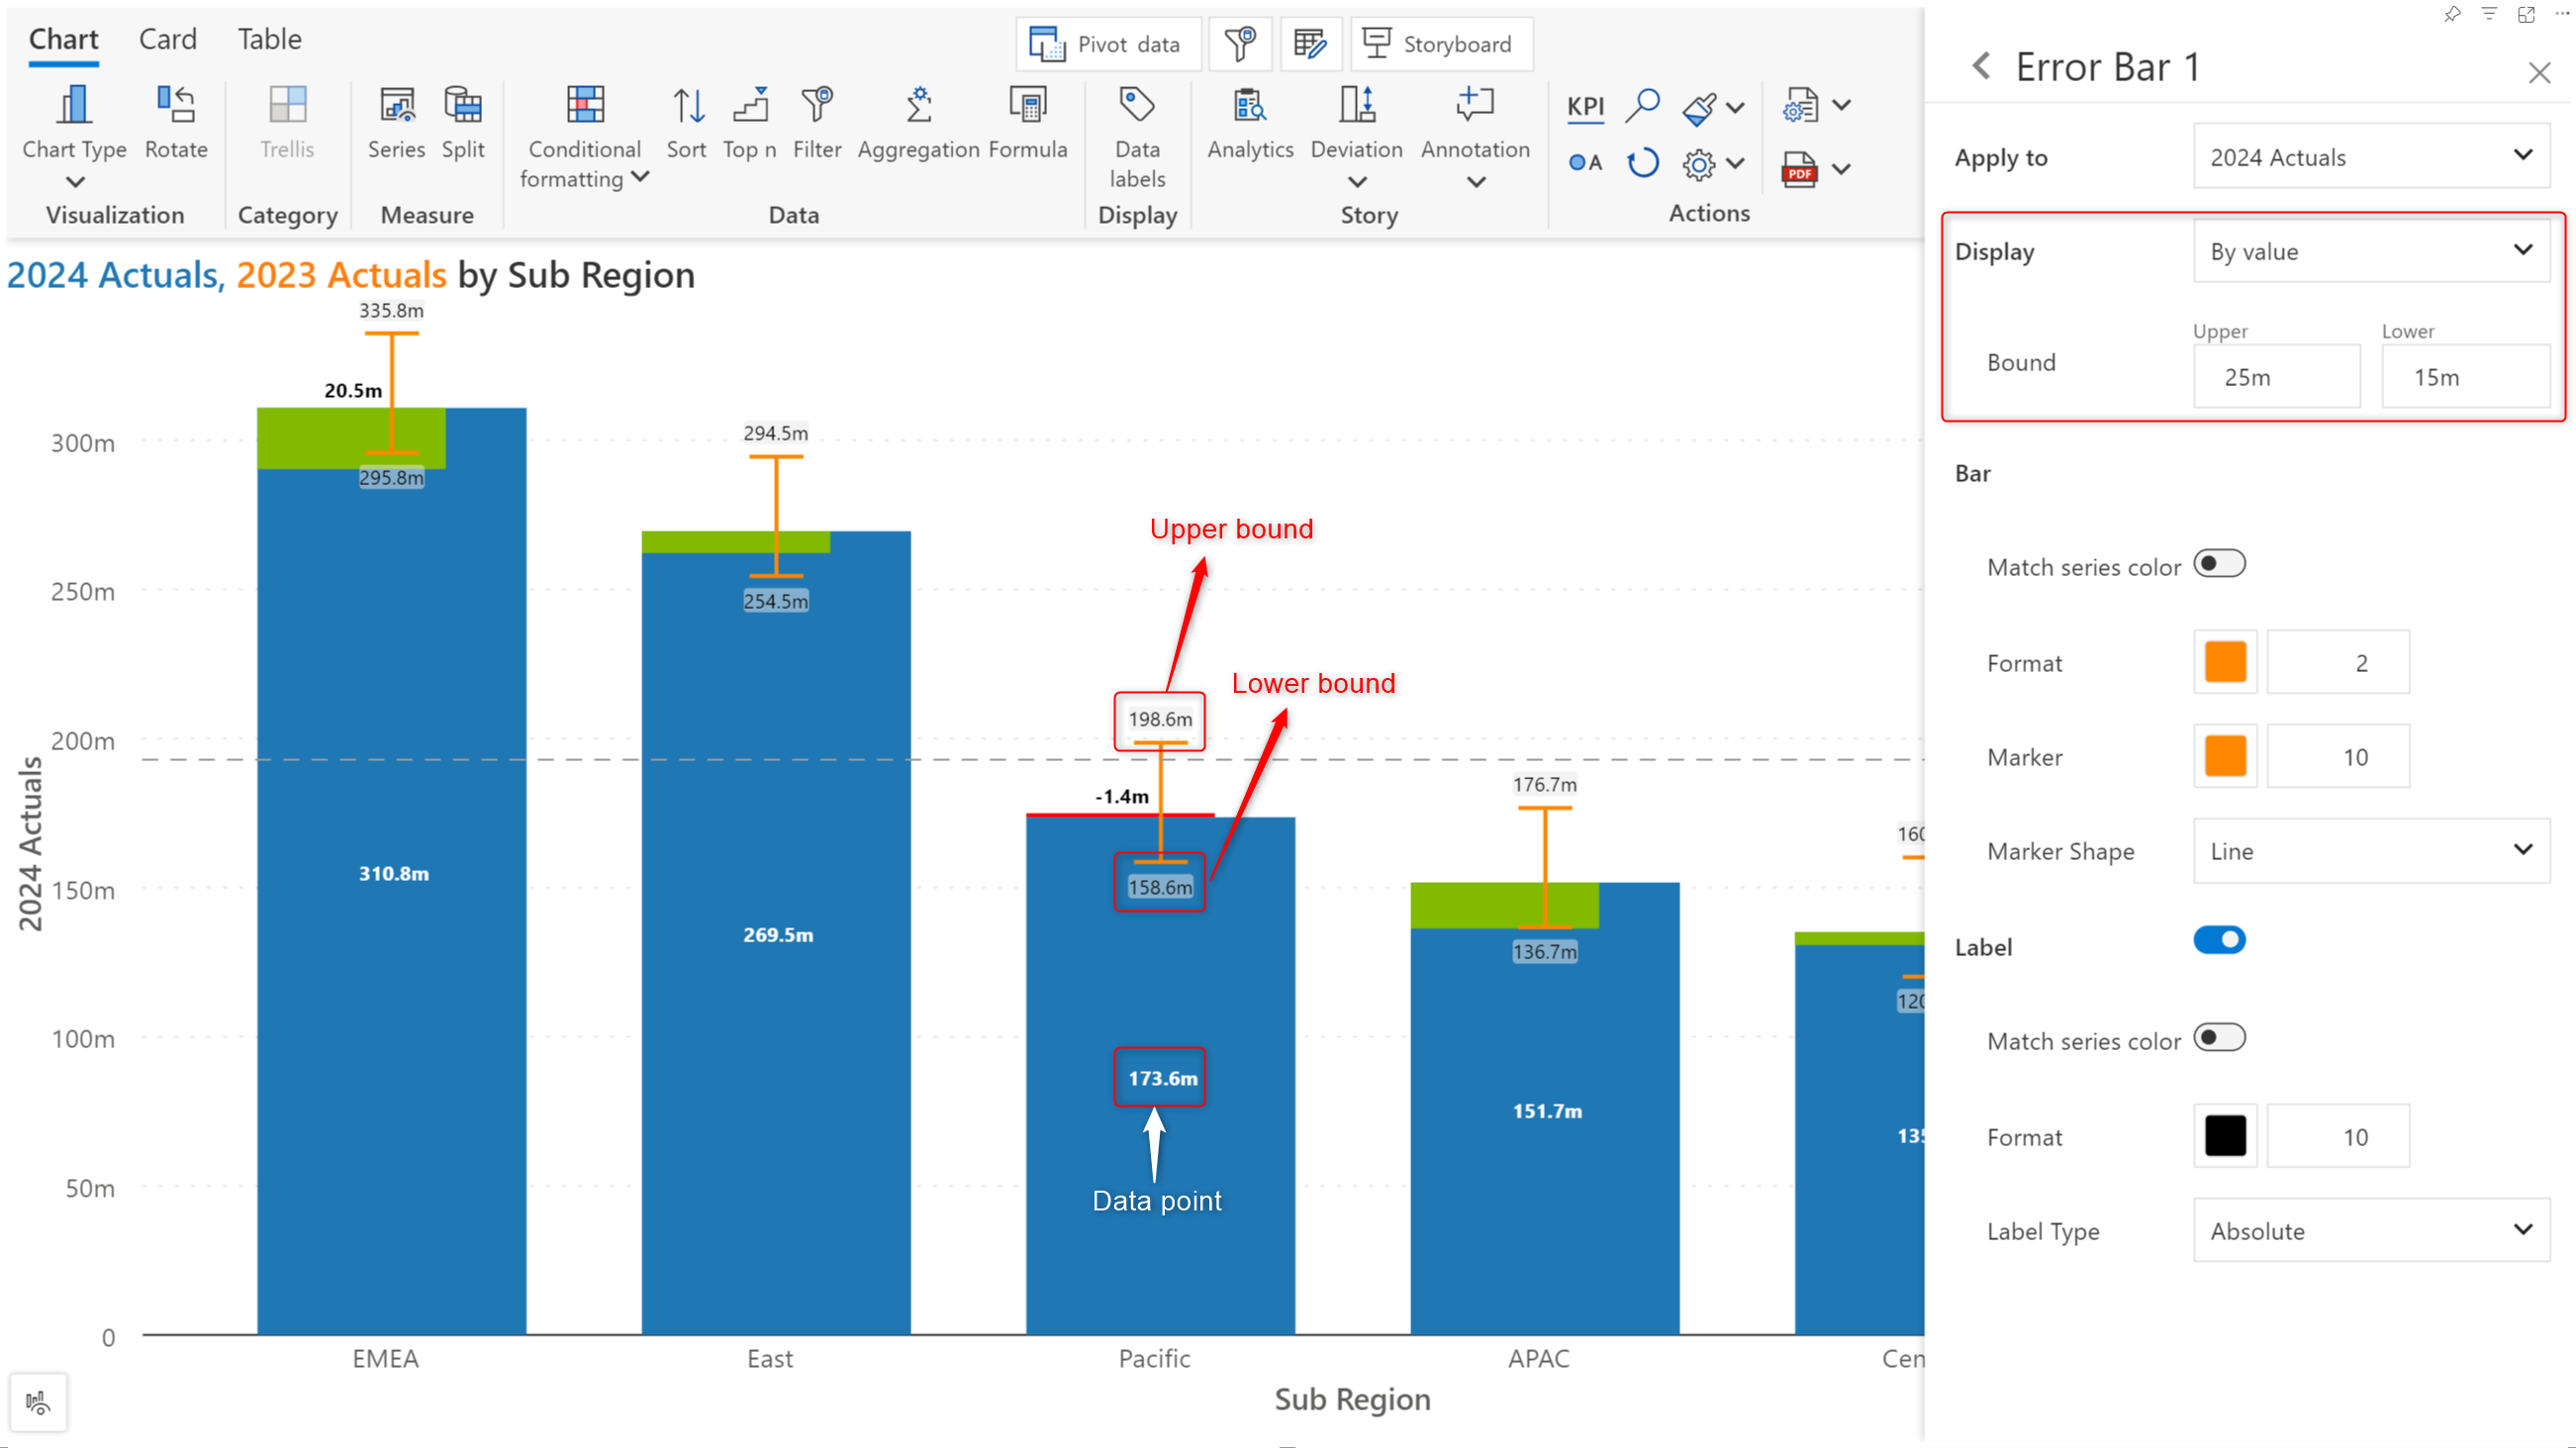Click the Marker orange color swatch
Image resolution: width=2576 pixels, height=1448 pixels.
[x=2225, y=756]
